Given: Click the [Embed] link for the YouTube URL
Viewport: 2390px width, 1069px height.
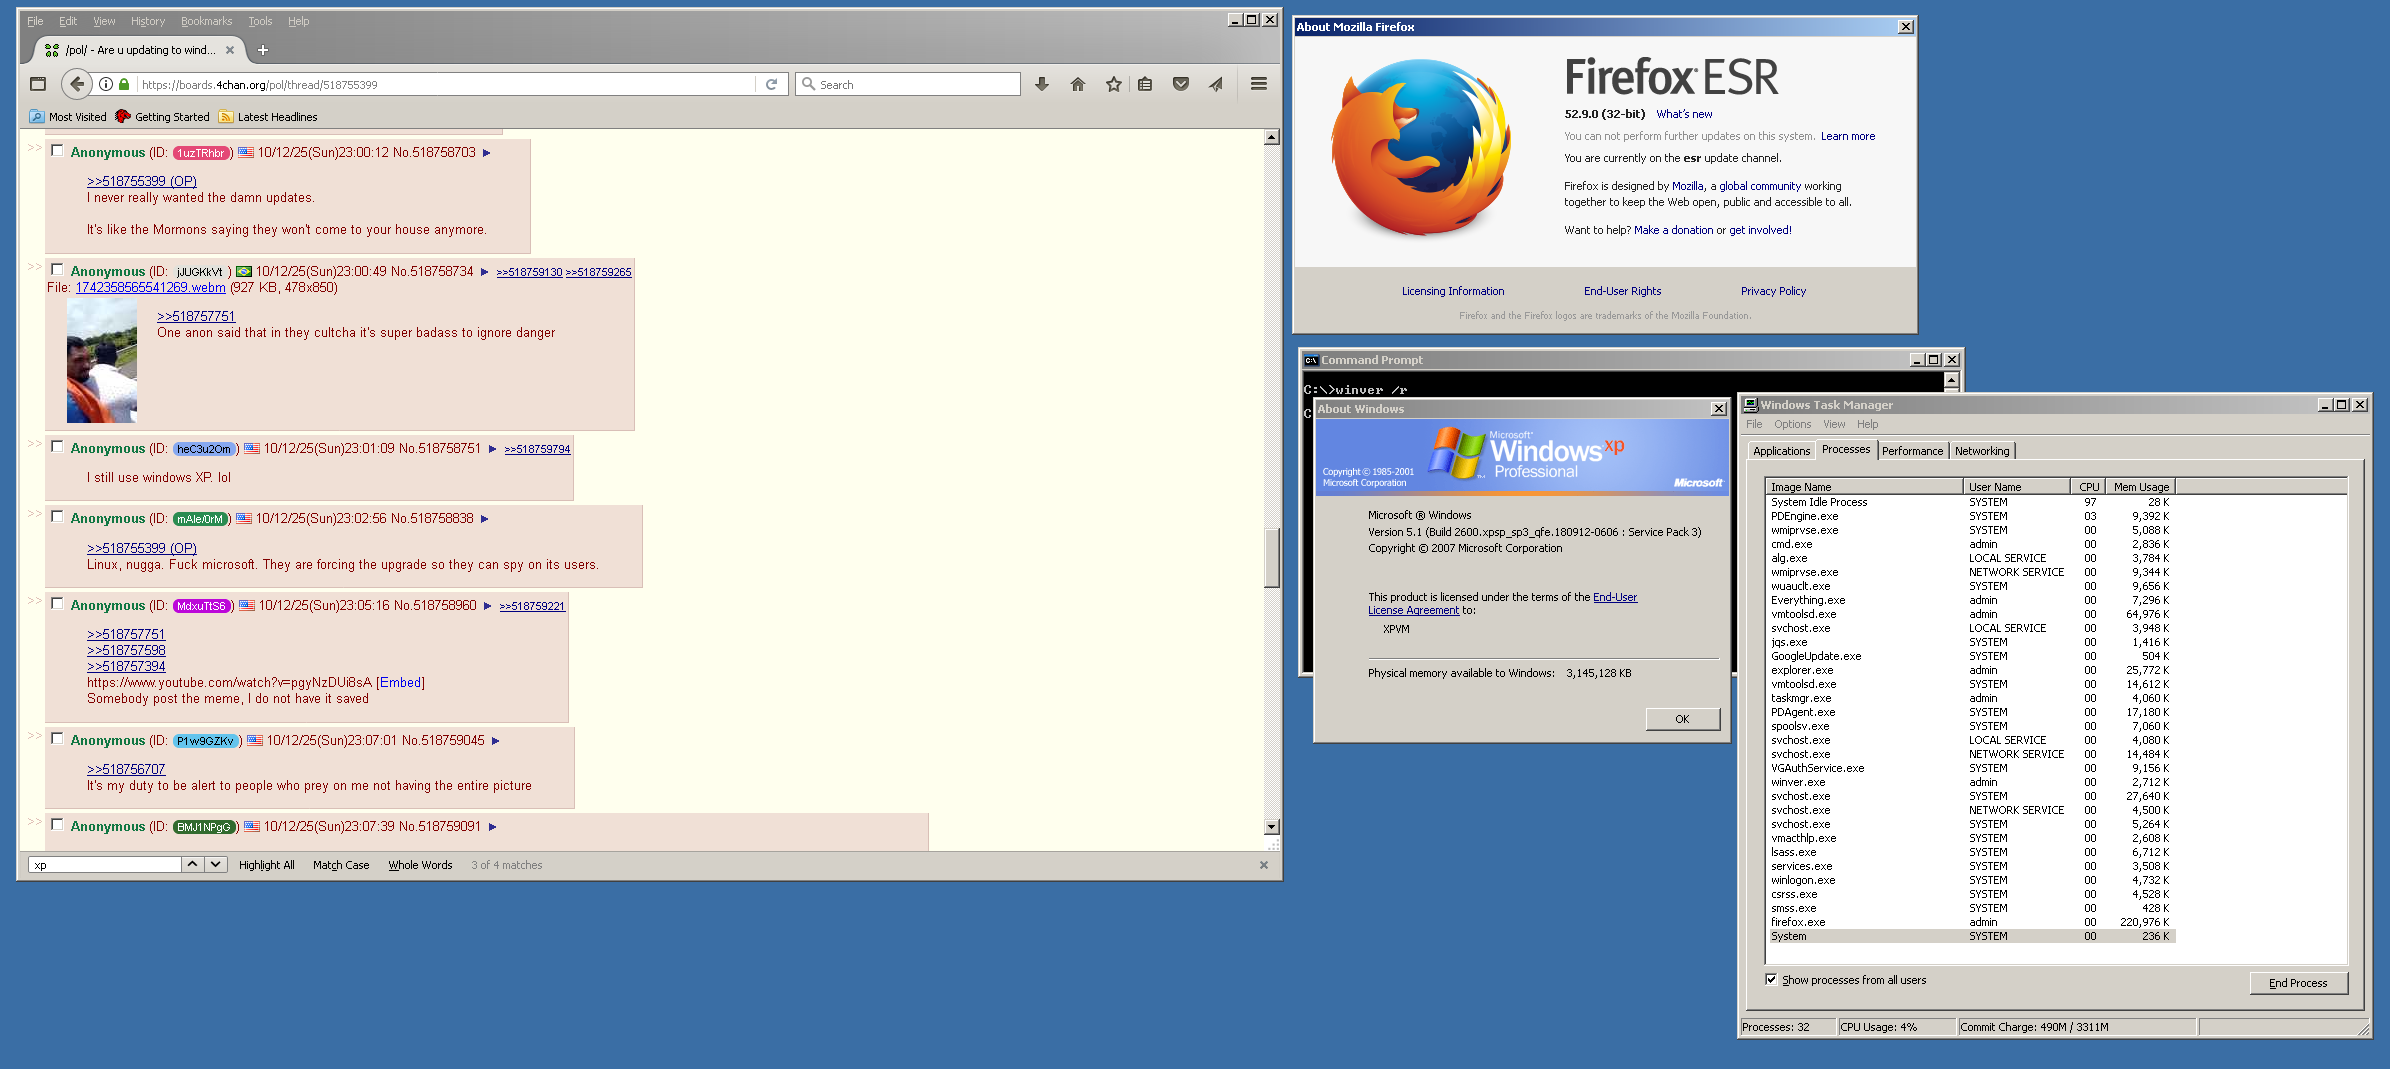Looking at the screenshot, I should pyautogui.click(x=401, y=683).
